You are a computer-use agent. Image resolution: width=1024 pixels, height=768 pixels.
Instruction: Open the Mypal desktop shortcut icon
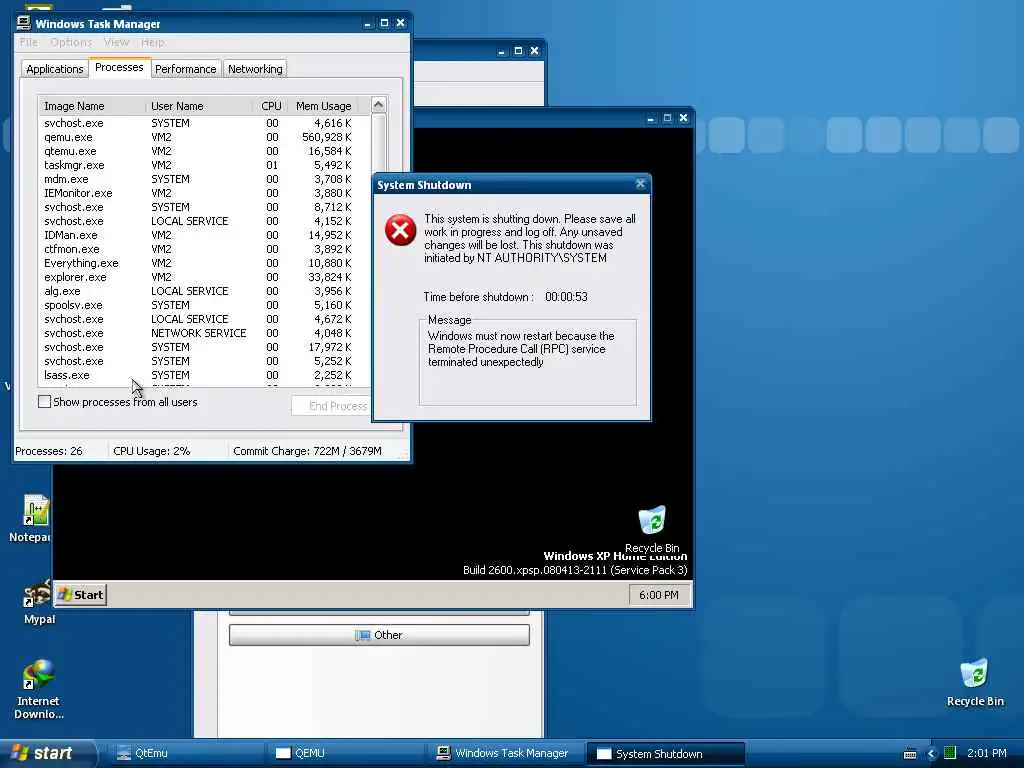pyautogui.click(x=37, y=595)
